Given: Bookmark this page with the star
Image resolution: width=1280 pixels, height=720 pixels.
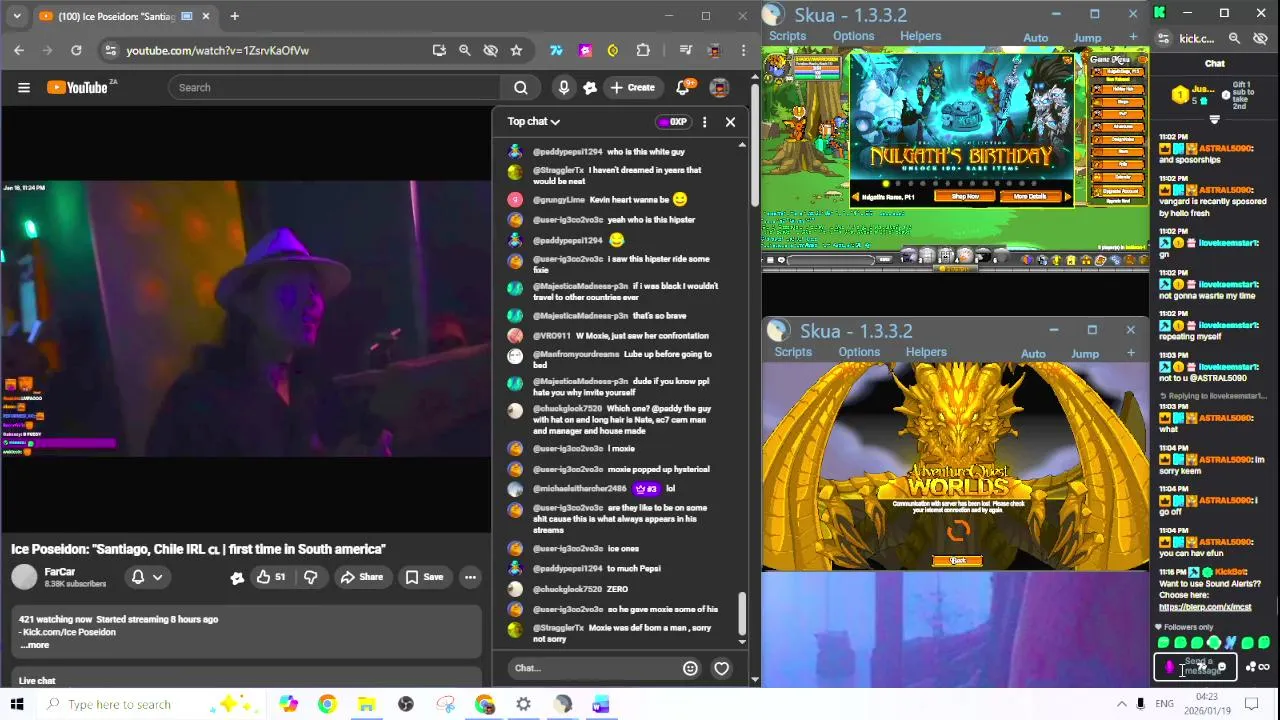Looking at the screenshot, I should pos(516,50).
